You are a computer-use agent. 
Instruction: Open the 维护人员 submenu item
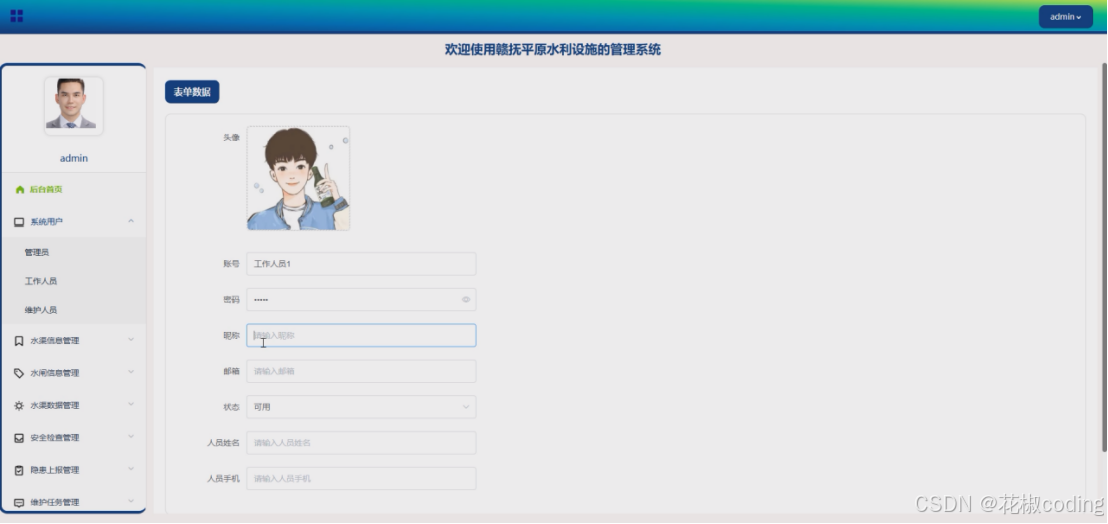(x=40, y=310)
